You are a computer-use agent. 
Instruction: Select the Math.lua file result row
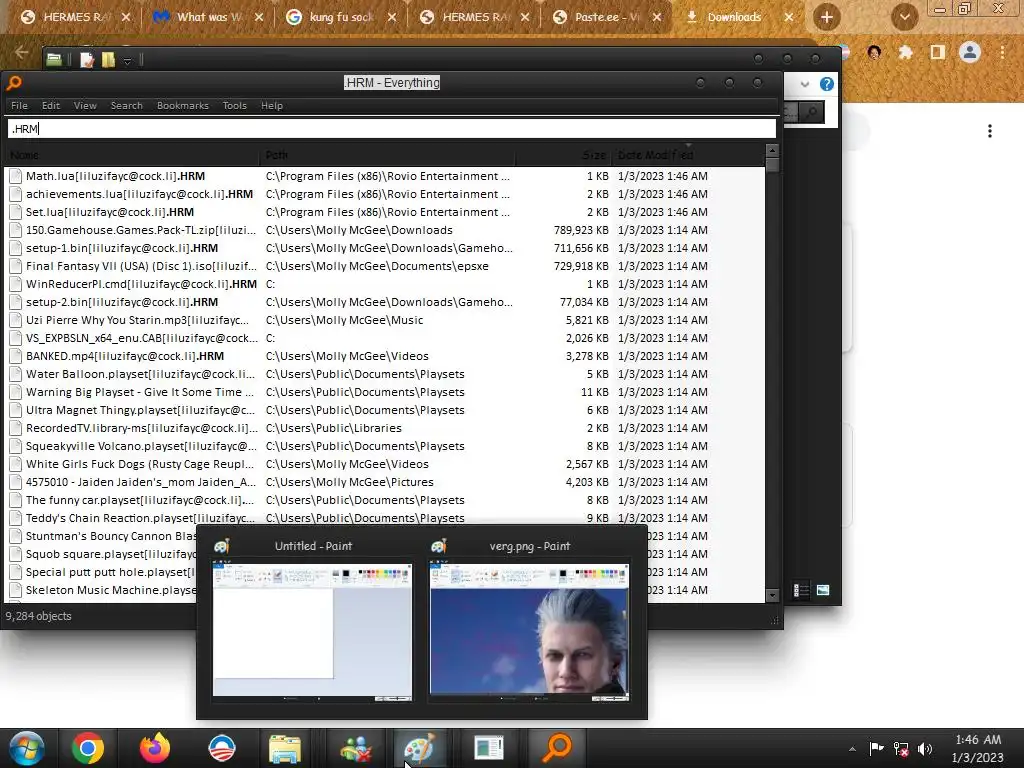coord(385,176)
